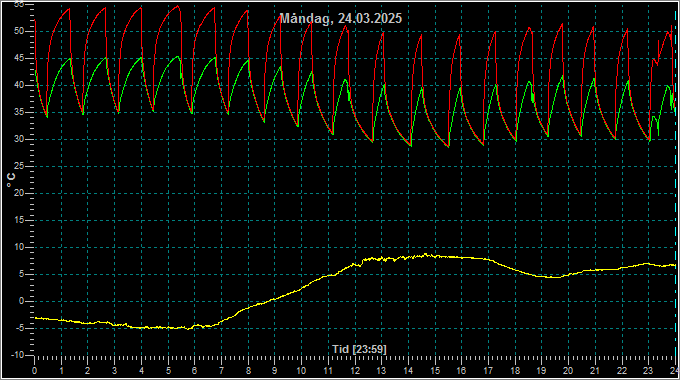Click hour 15 tick label
Image resolution: width=680 pixels, height=380 pixels.
pos(435,371)
